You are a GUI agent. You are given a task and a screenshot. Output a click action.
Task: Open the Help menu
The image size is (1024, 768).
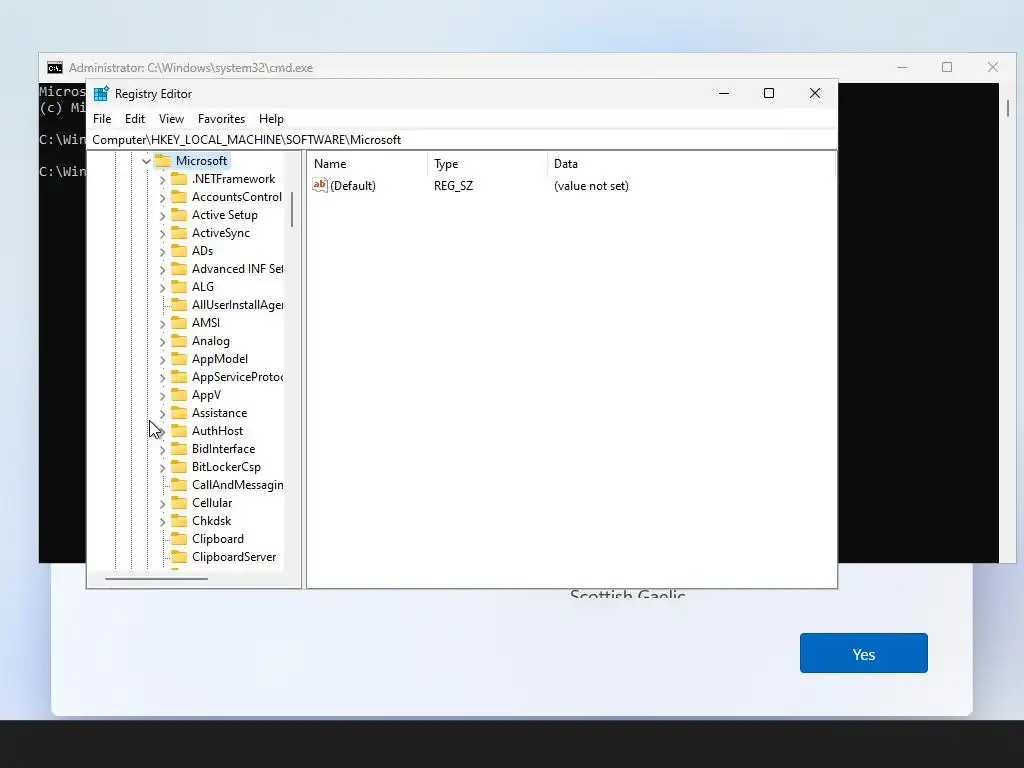pyautogui.click(x=271, y=119)
